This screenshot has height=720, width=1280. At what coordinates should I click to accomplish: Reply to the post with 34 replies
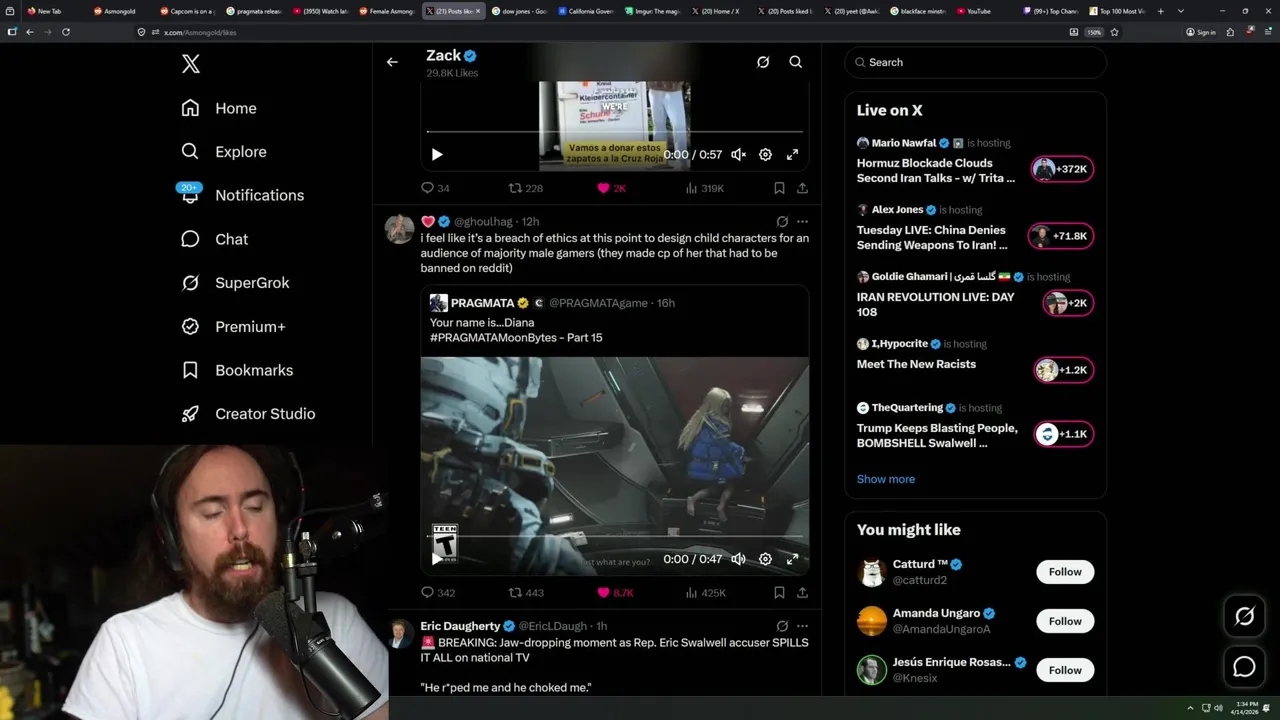pyautogui.click(x=435, y=188)
